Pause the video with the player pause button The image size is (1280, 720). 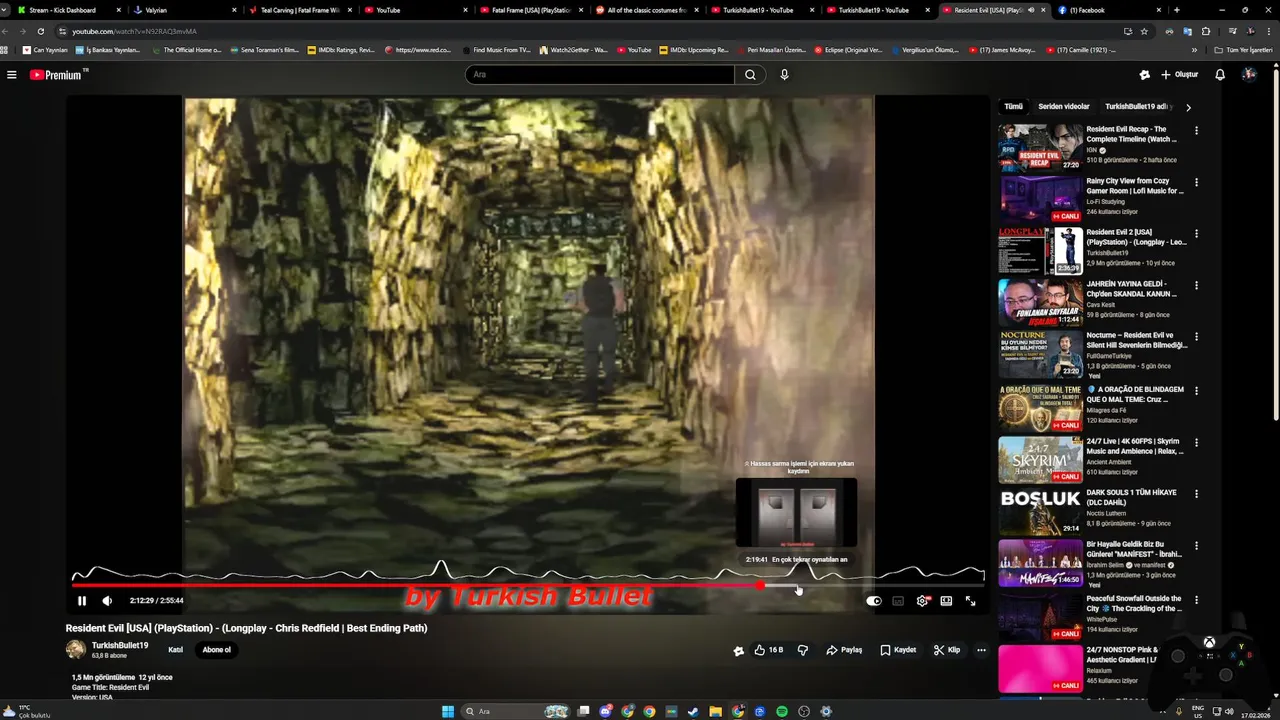click(82, 601)
